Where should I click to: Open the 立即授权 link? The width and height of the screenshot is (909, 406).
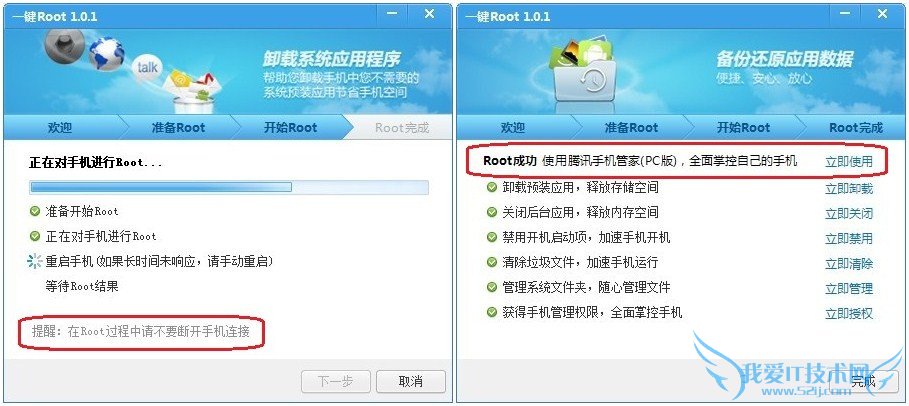coord(849,314)
